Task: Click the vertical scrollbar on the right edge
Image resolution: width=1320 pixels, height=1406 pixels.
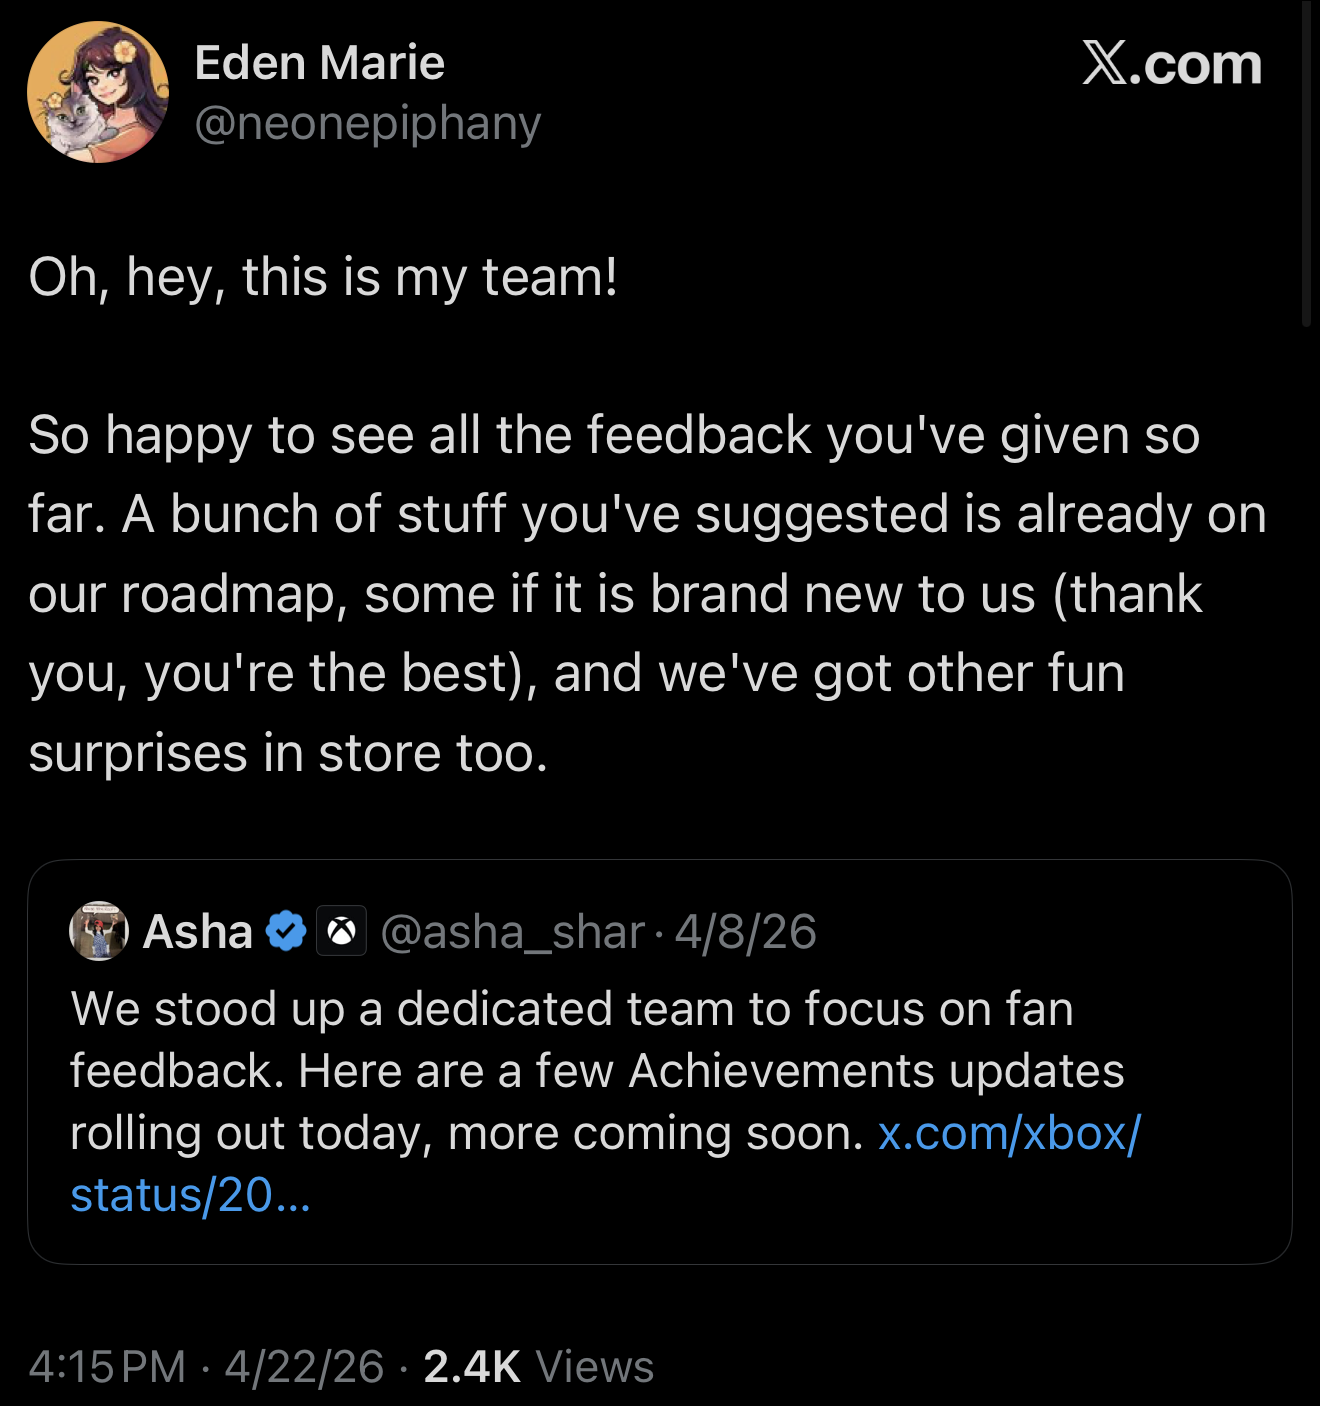Action: click(x=1306, y=165)
